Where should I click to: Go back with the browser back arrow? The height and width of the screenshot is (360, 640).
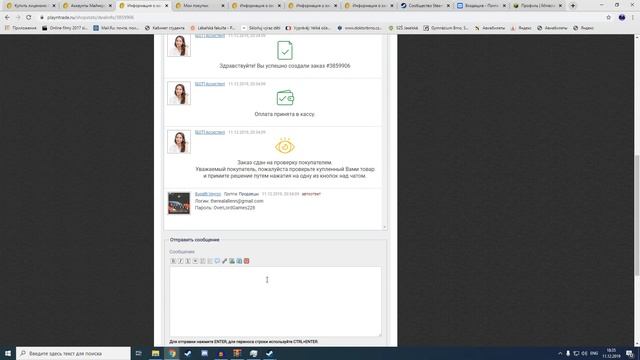(x=7, y=18)
